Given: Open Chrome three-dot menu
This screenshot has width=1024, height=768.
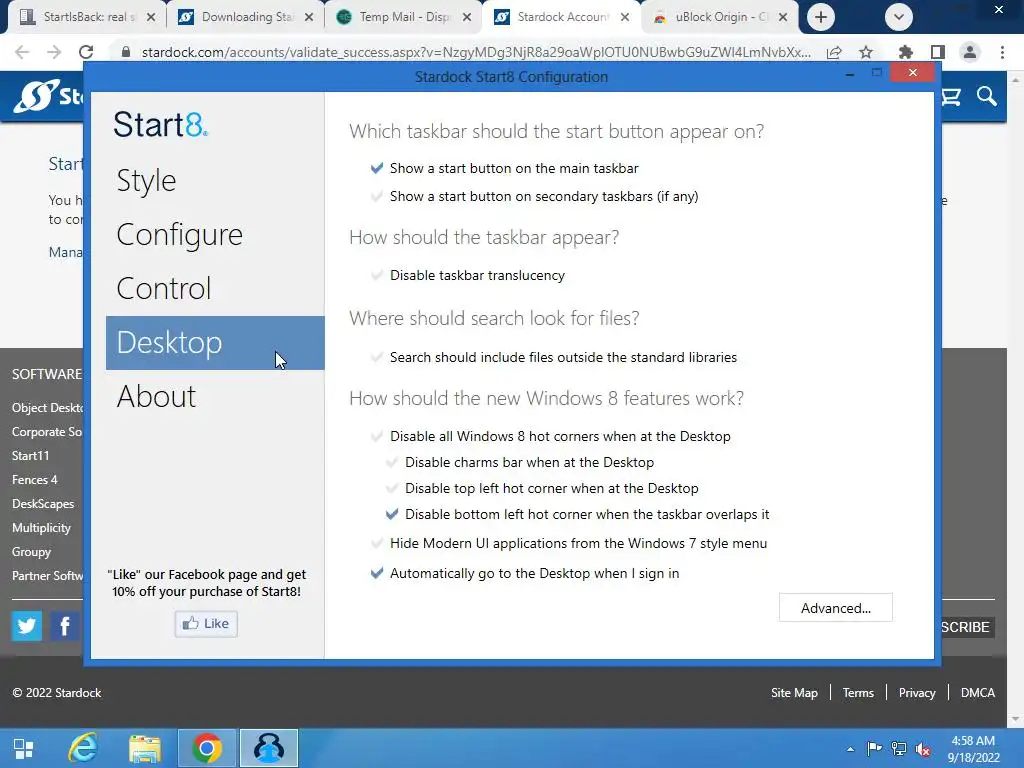Looking at the screenshot, I should click(x=1002, y=52).
